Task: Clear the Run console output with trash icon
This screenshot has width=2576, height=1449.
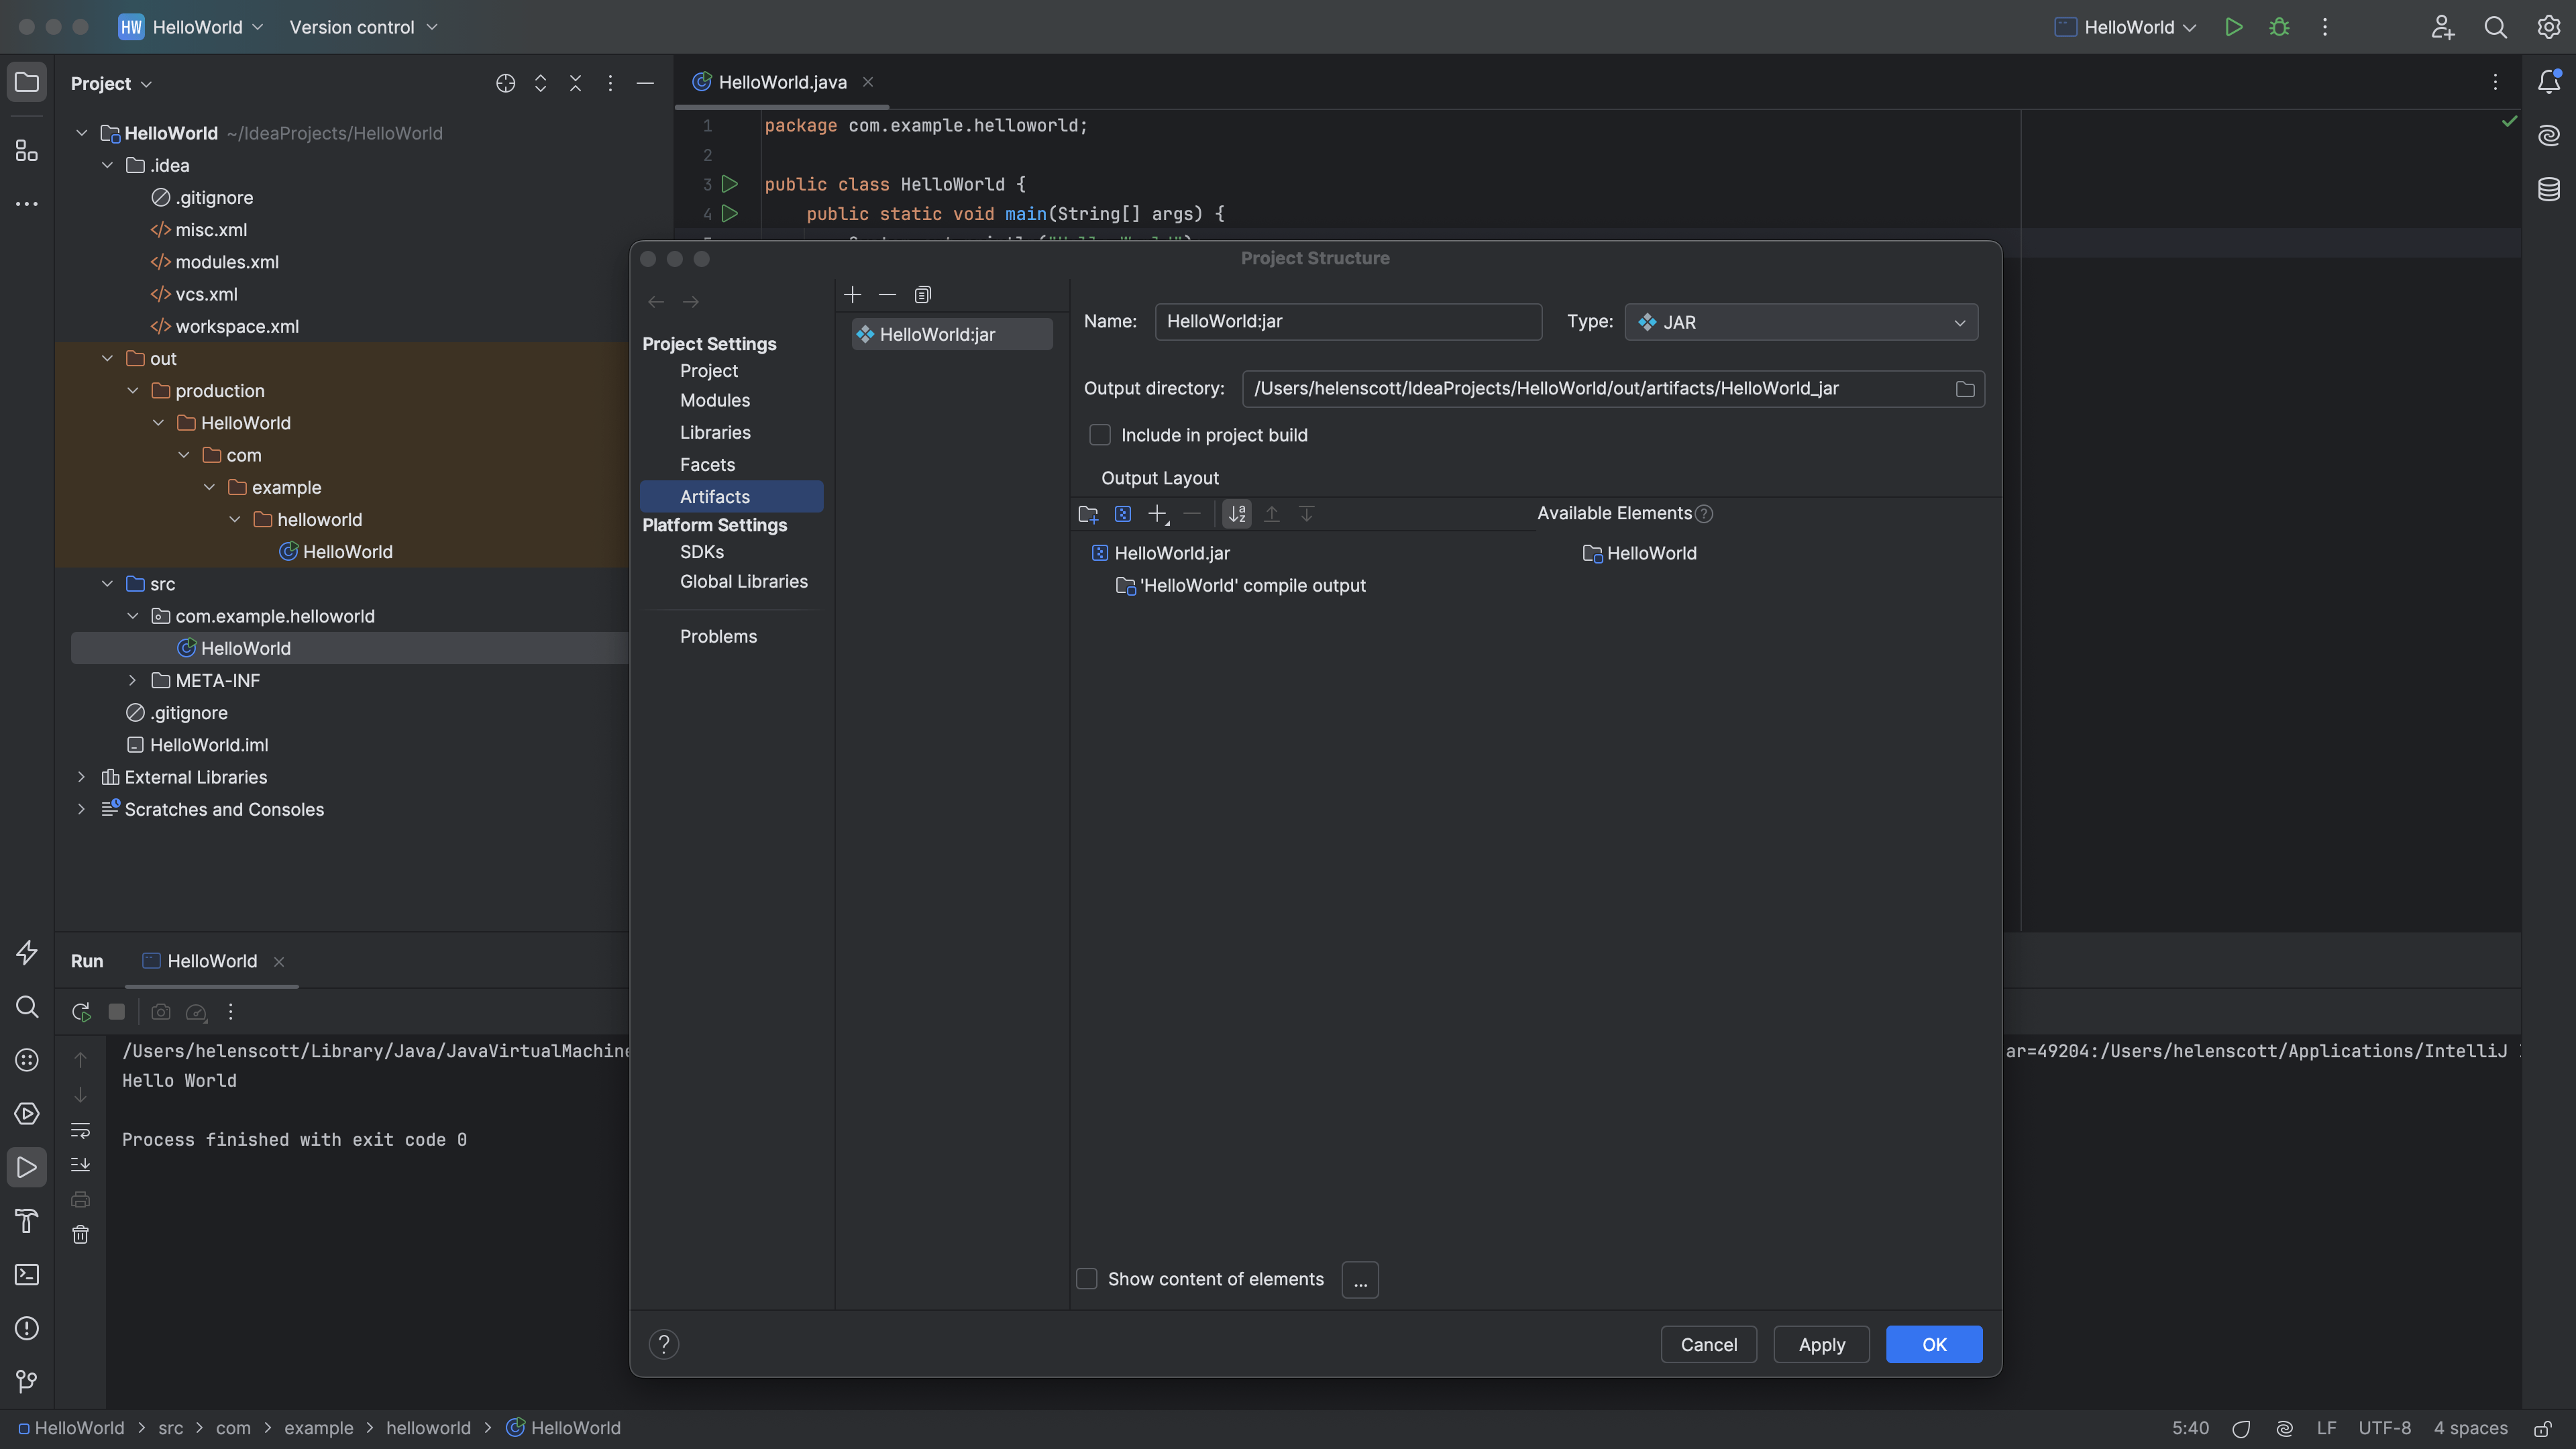Action: (80, 1234)
